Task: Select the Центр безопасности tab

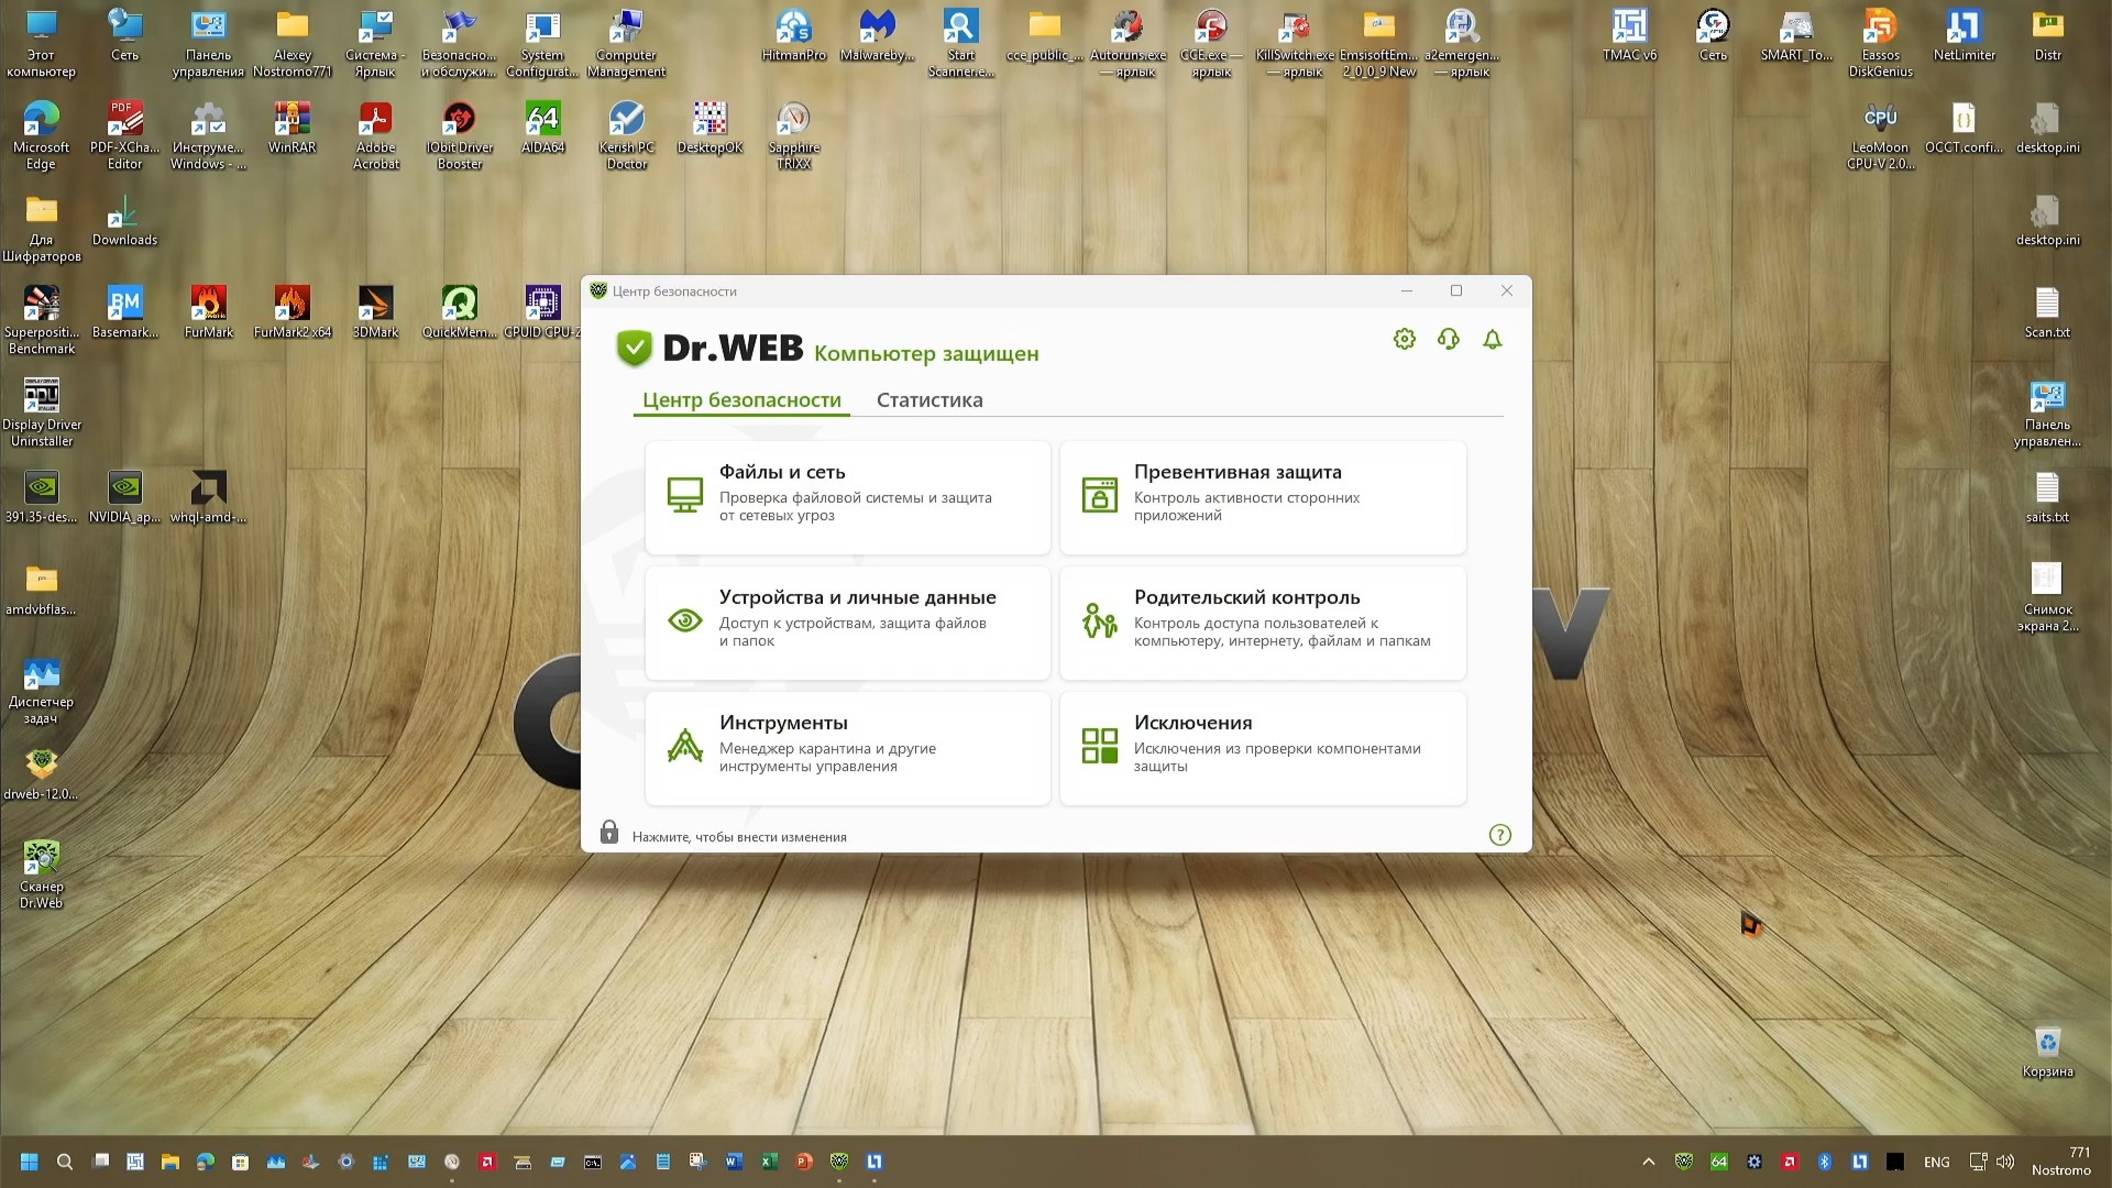Action: [x=741, y=399]
